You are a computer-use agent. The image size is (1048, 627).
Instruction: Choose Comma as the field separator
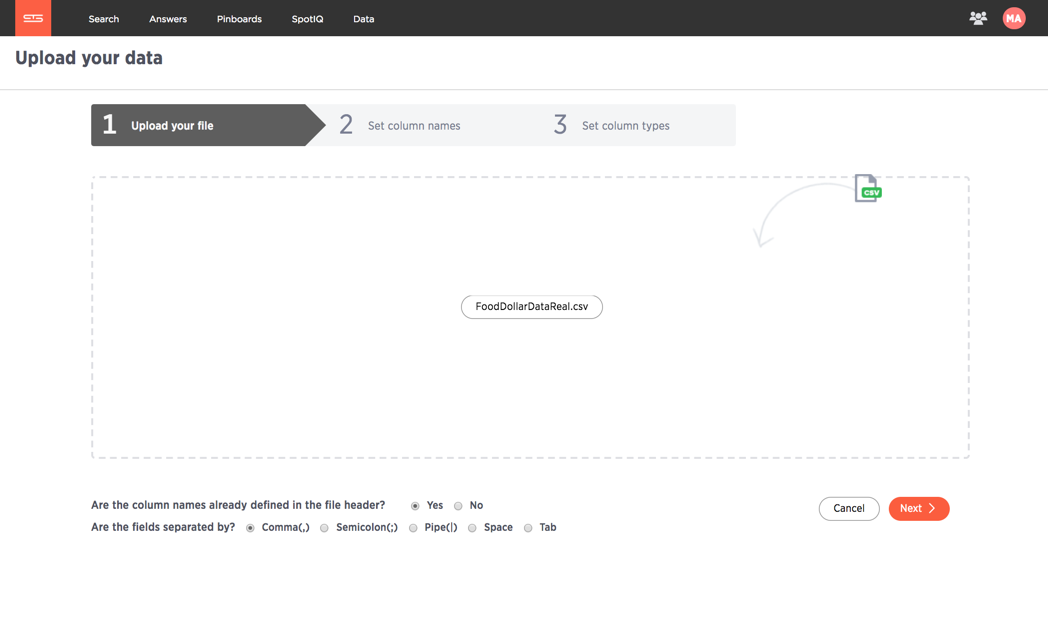pos(250,528)
